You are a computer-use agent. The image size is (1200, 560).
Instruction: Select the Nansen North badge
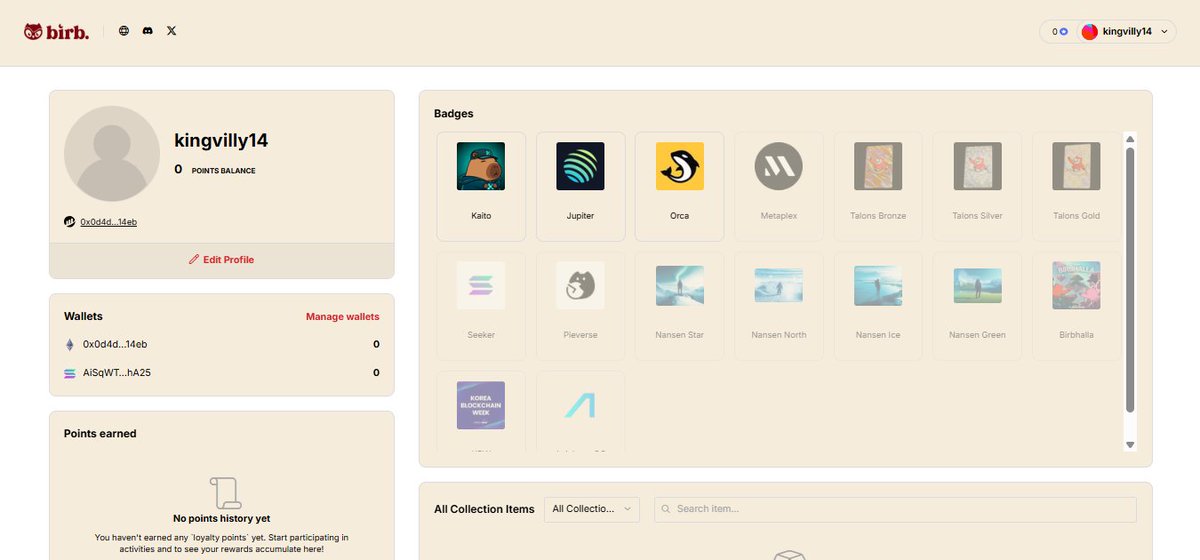pyautogui.click(x=779, y=306)
